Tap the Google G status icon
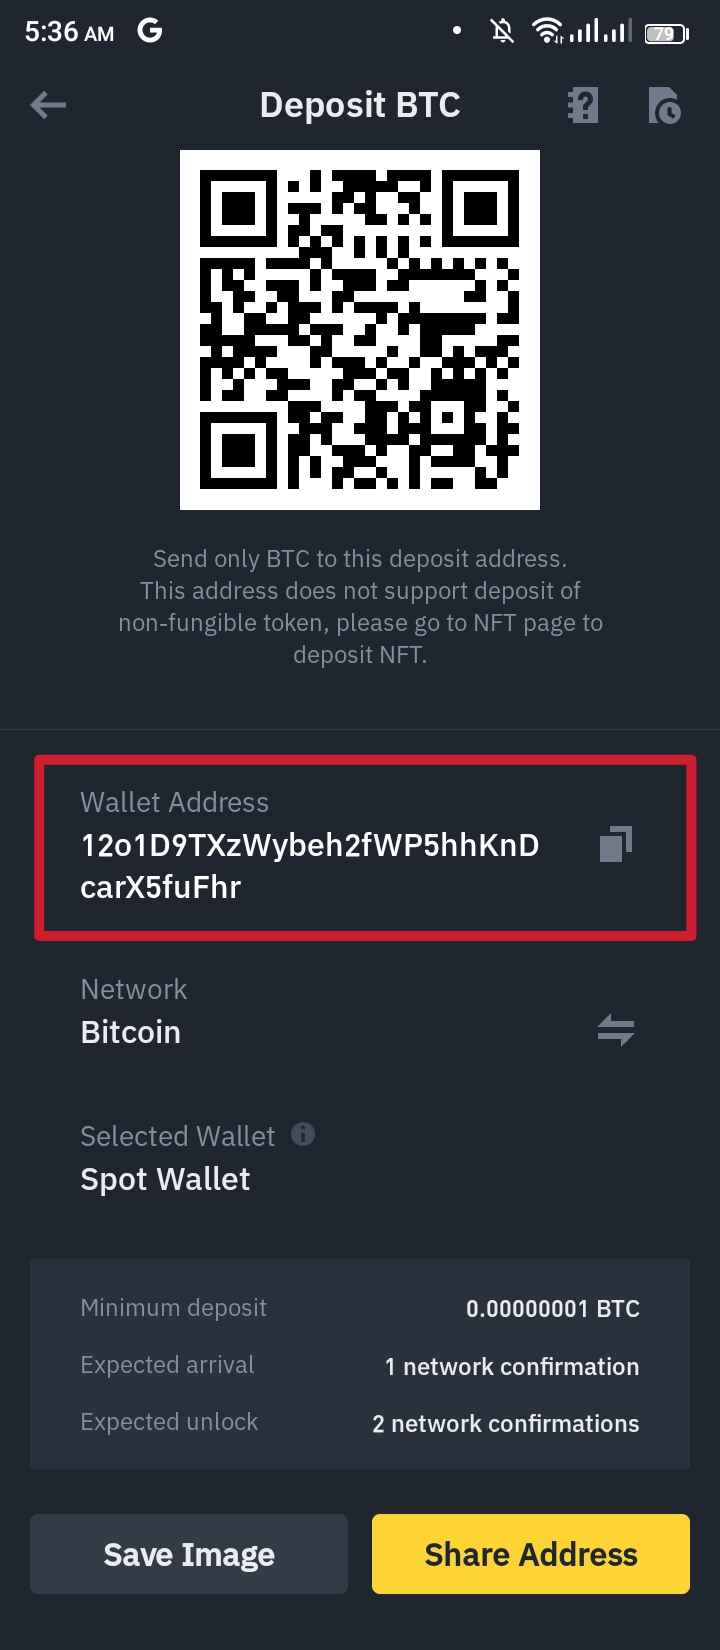 tap(150, 32)
